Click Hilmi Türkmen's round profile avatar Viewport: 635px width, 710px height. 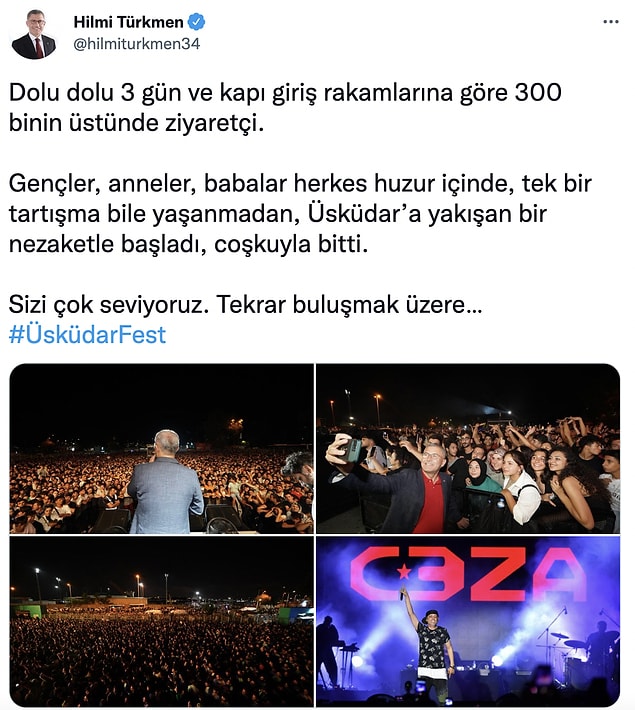click(x=34, y=34)
